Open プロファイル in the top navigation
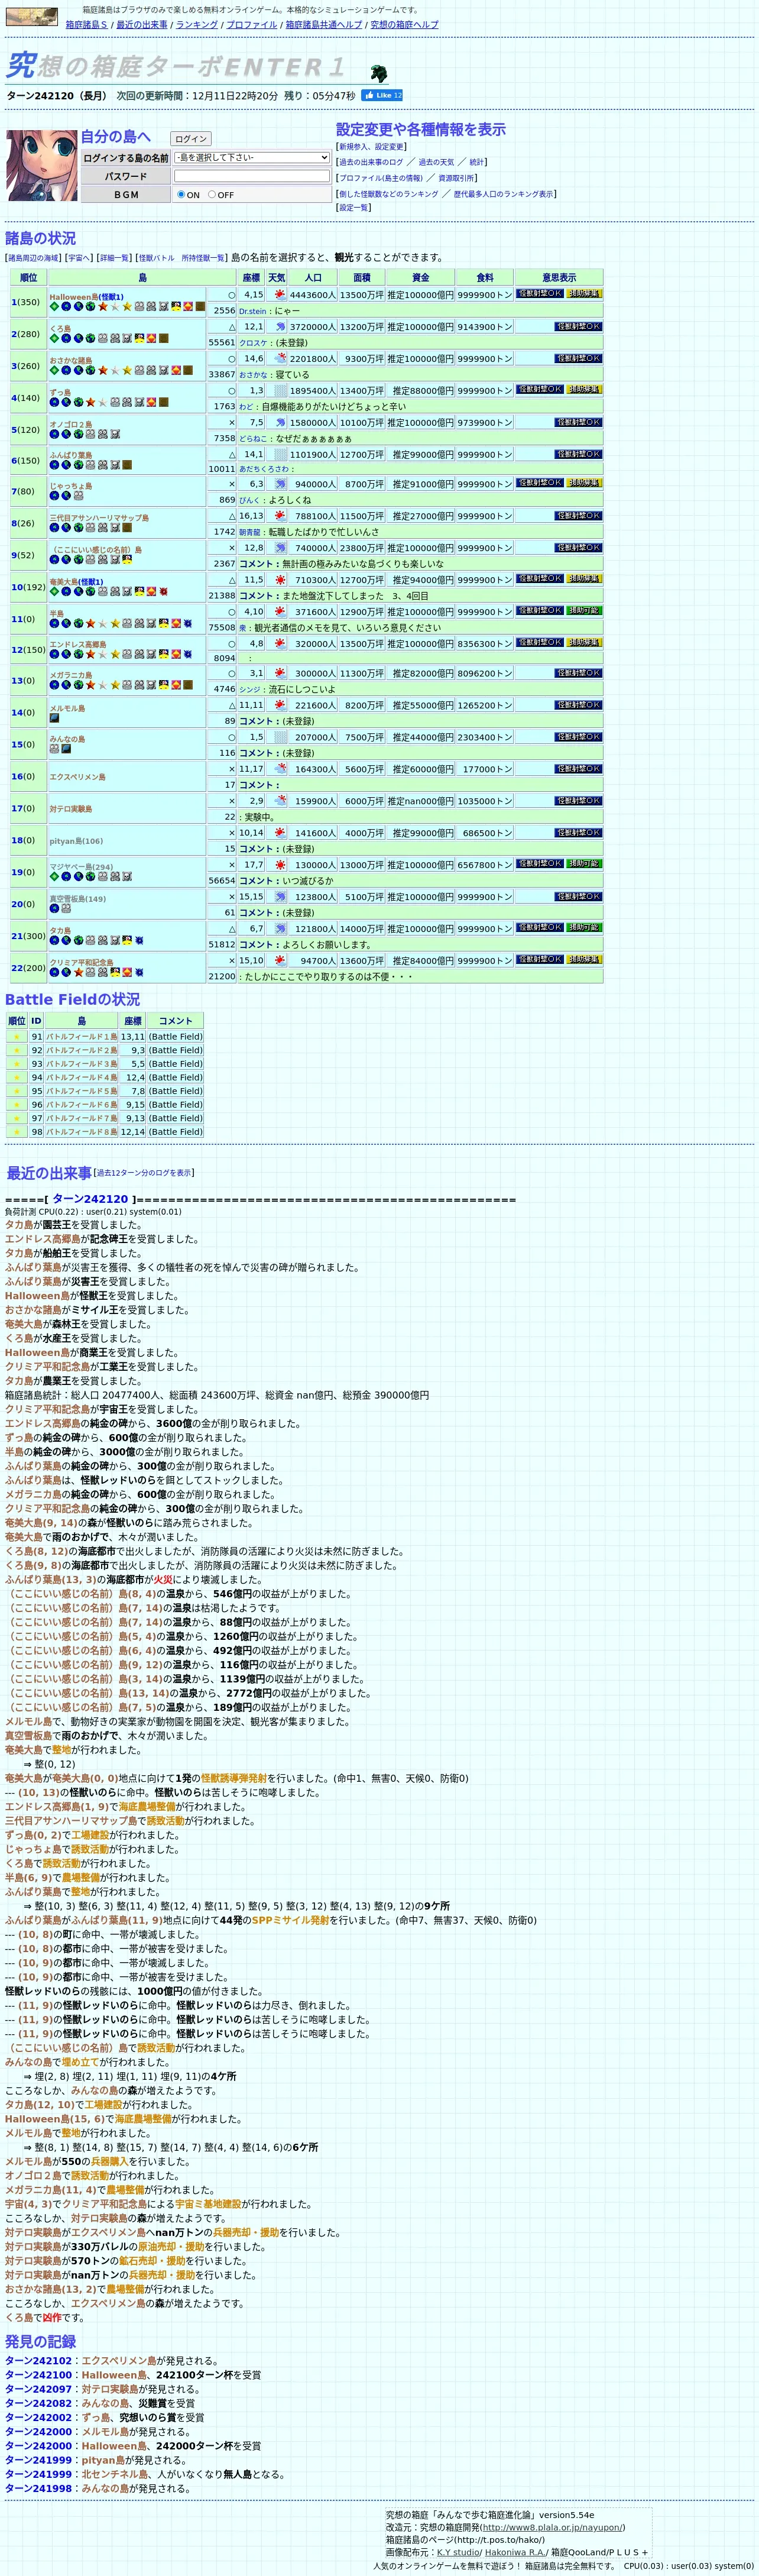 pyautogui.click(x=252, y=24)
